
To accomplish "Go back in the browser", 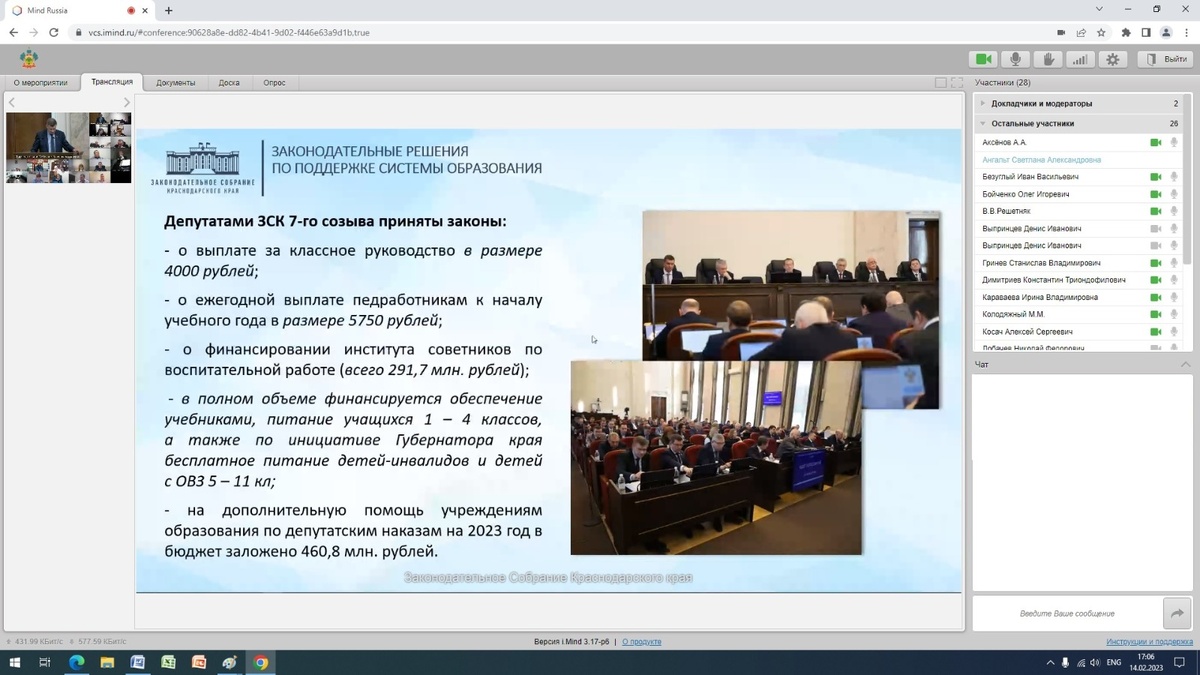I will pos(13,32).
